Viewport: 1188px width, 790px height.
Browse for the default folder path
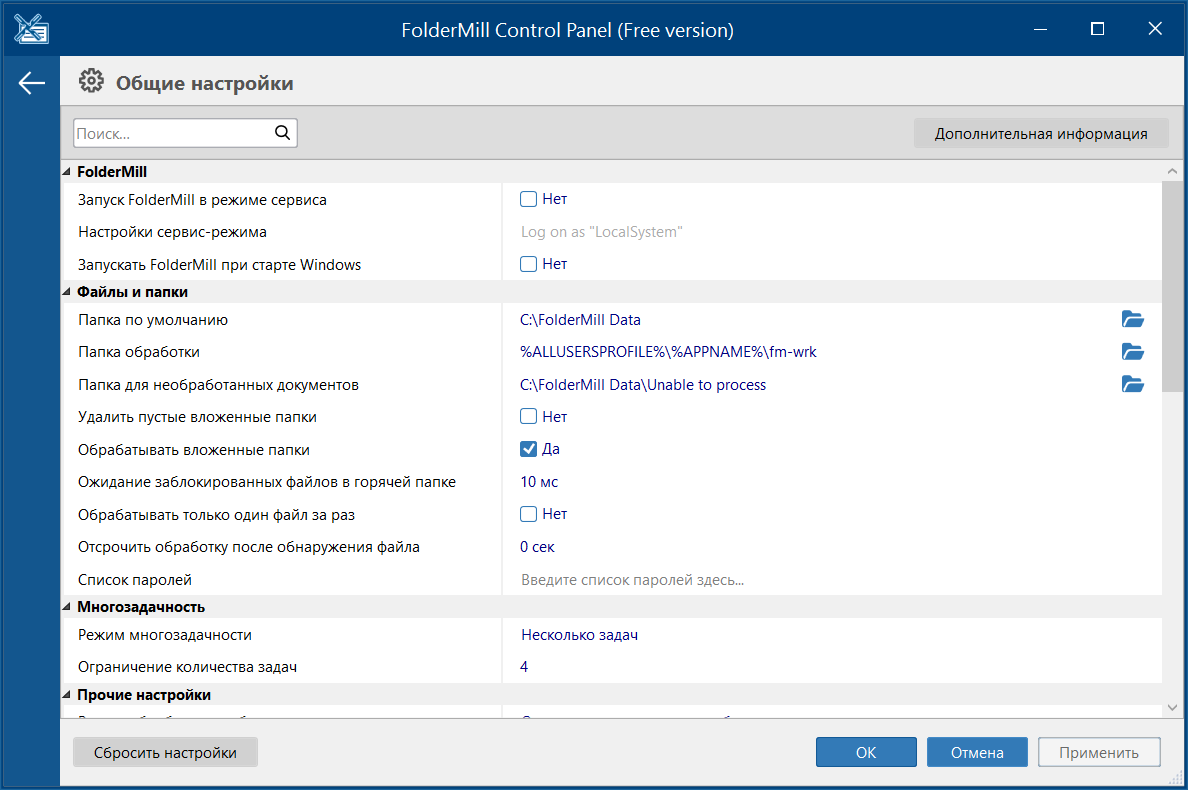pos(1132,320)
